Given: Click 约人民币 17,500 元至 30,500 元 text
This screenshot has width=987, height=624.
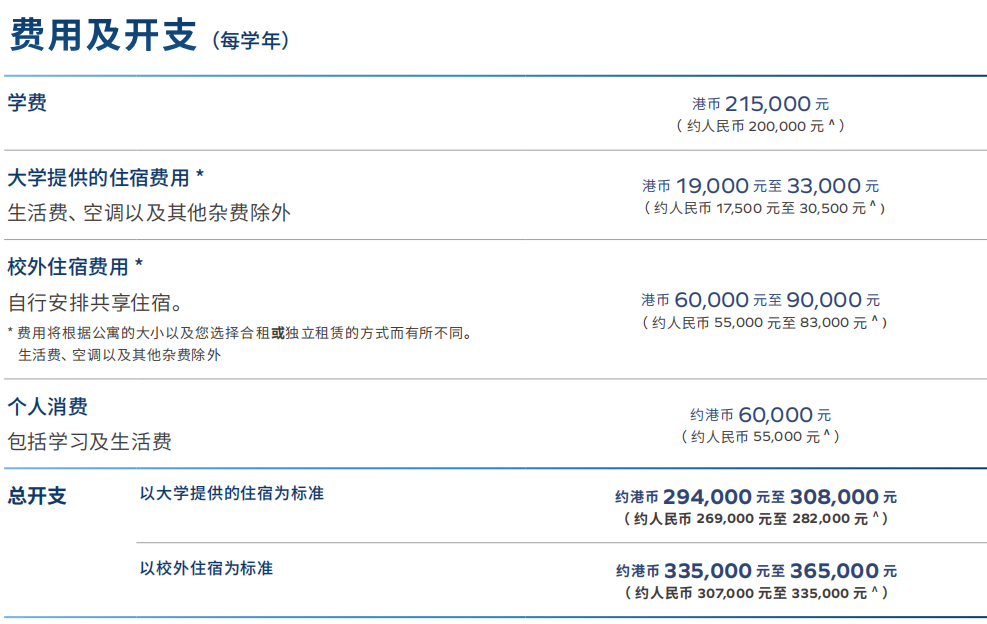Looking at the screenshot, I should pos(764,208).
